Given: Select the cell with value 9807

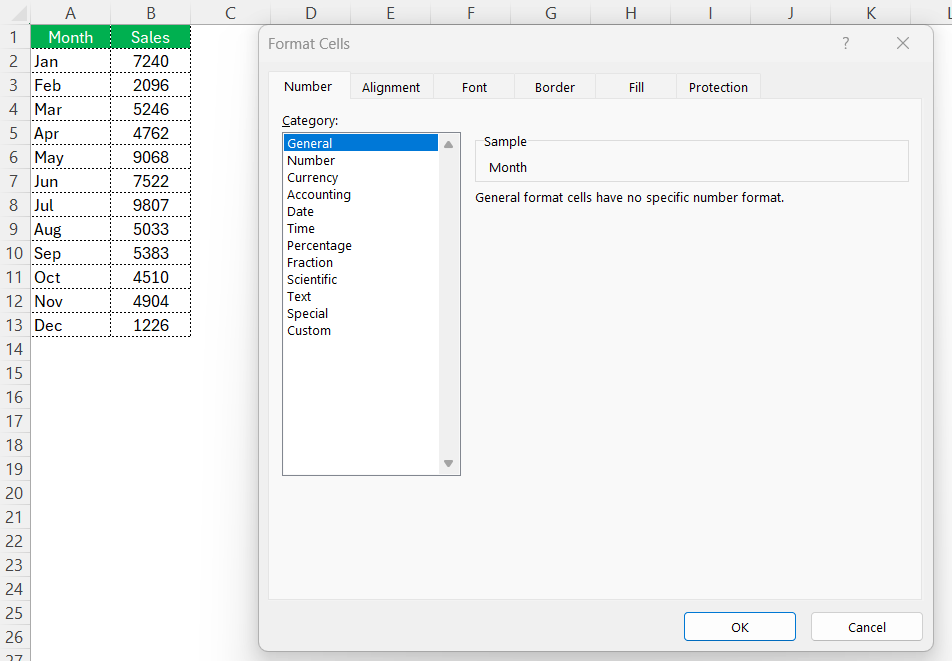Looking at the screenshot, I should click(151, 205).
